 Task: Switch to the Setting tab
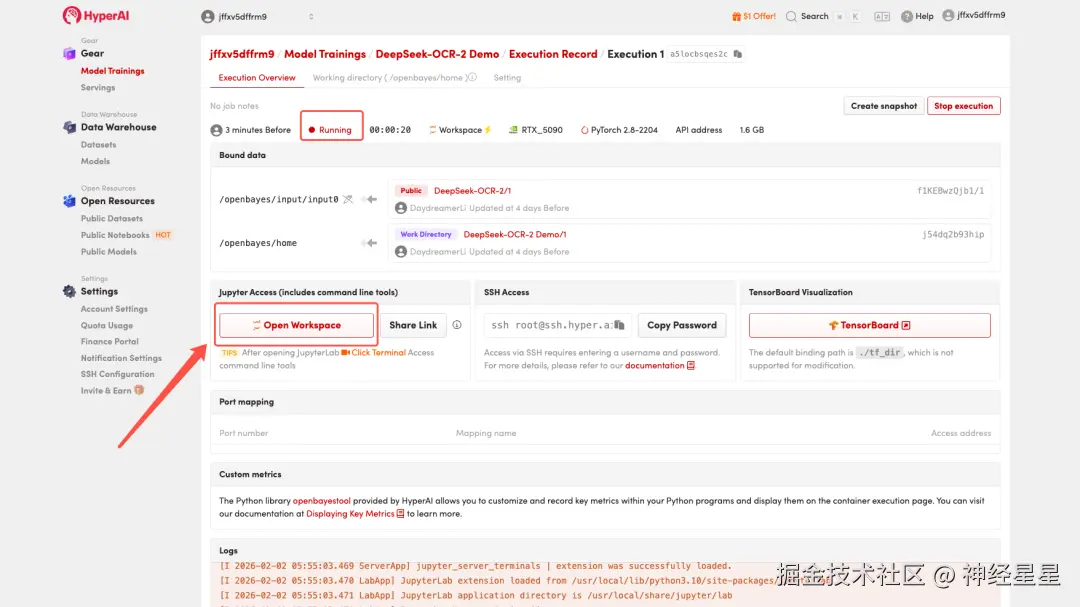pyautogui.click(x=507, y=78)
